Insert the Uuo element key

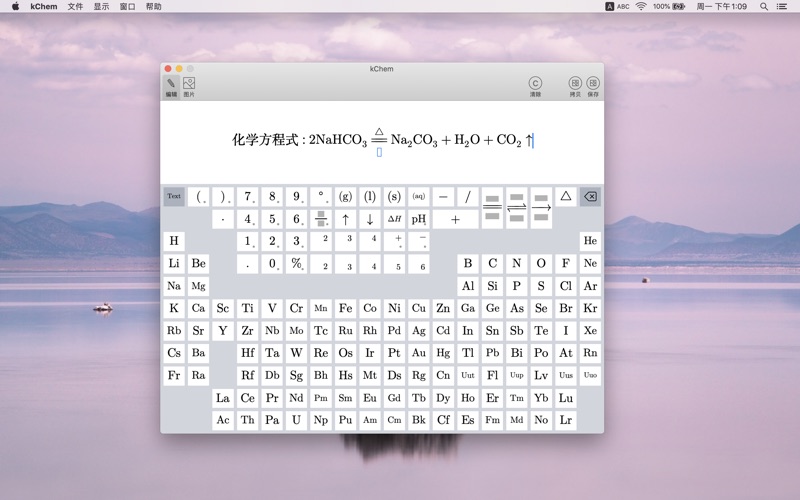click(x=590, y=376)
